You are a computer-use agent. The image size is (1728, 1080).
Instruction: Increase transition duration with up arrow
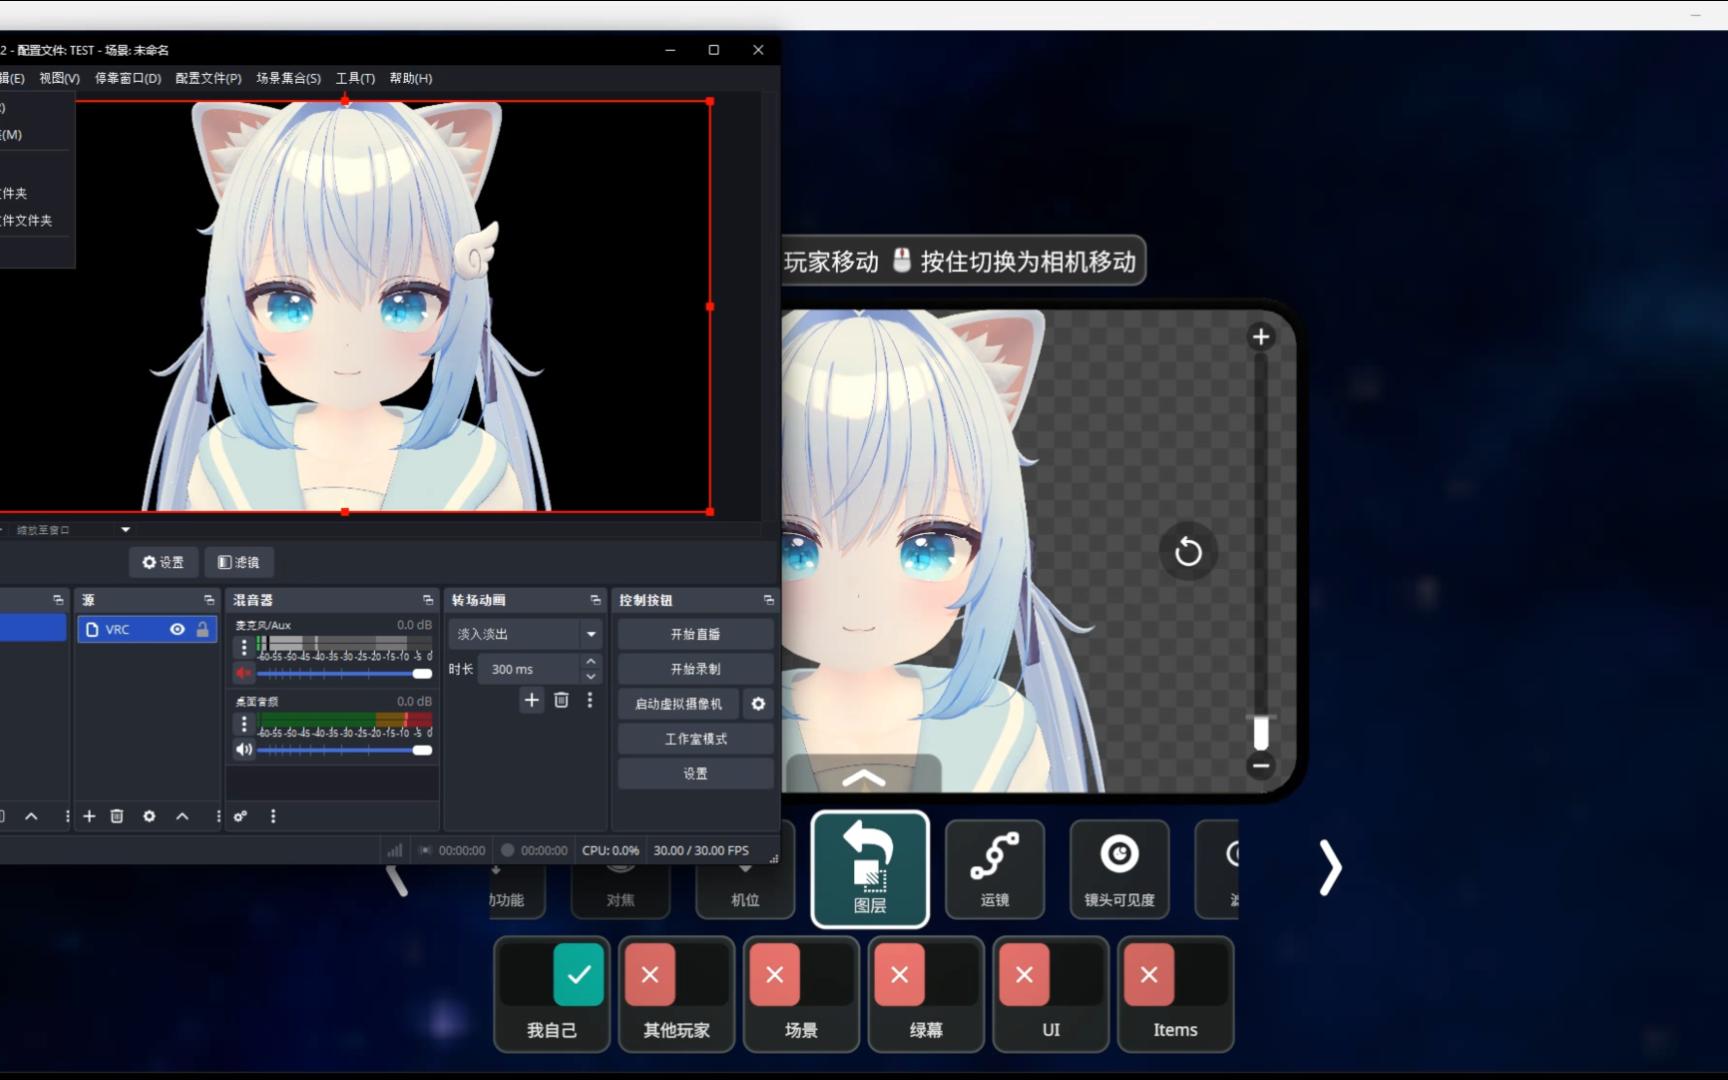click(591, 662)
